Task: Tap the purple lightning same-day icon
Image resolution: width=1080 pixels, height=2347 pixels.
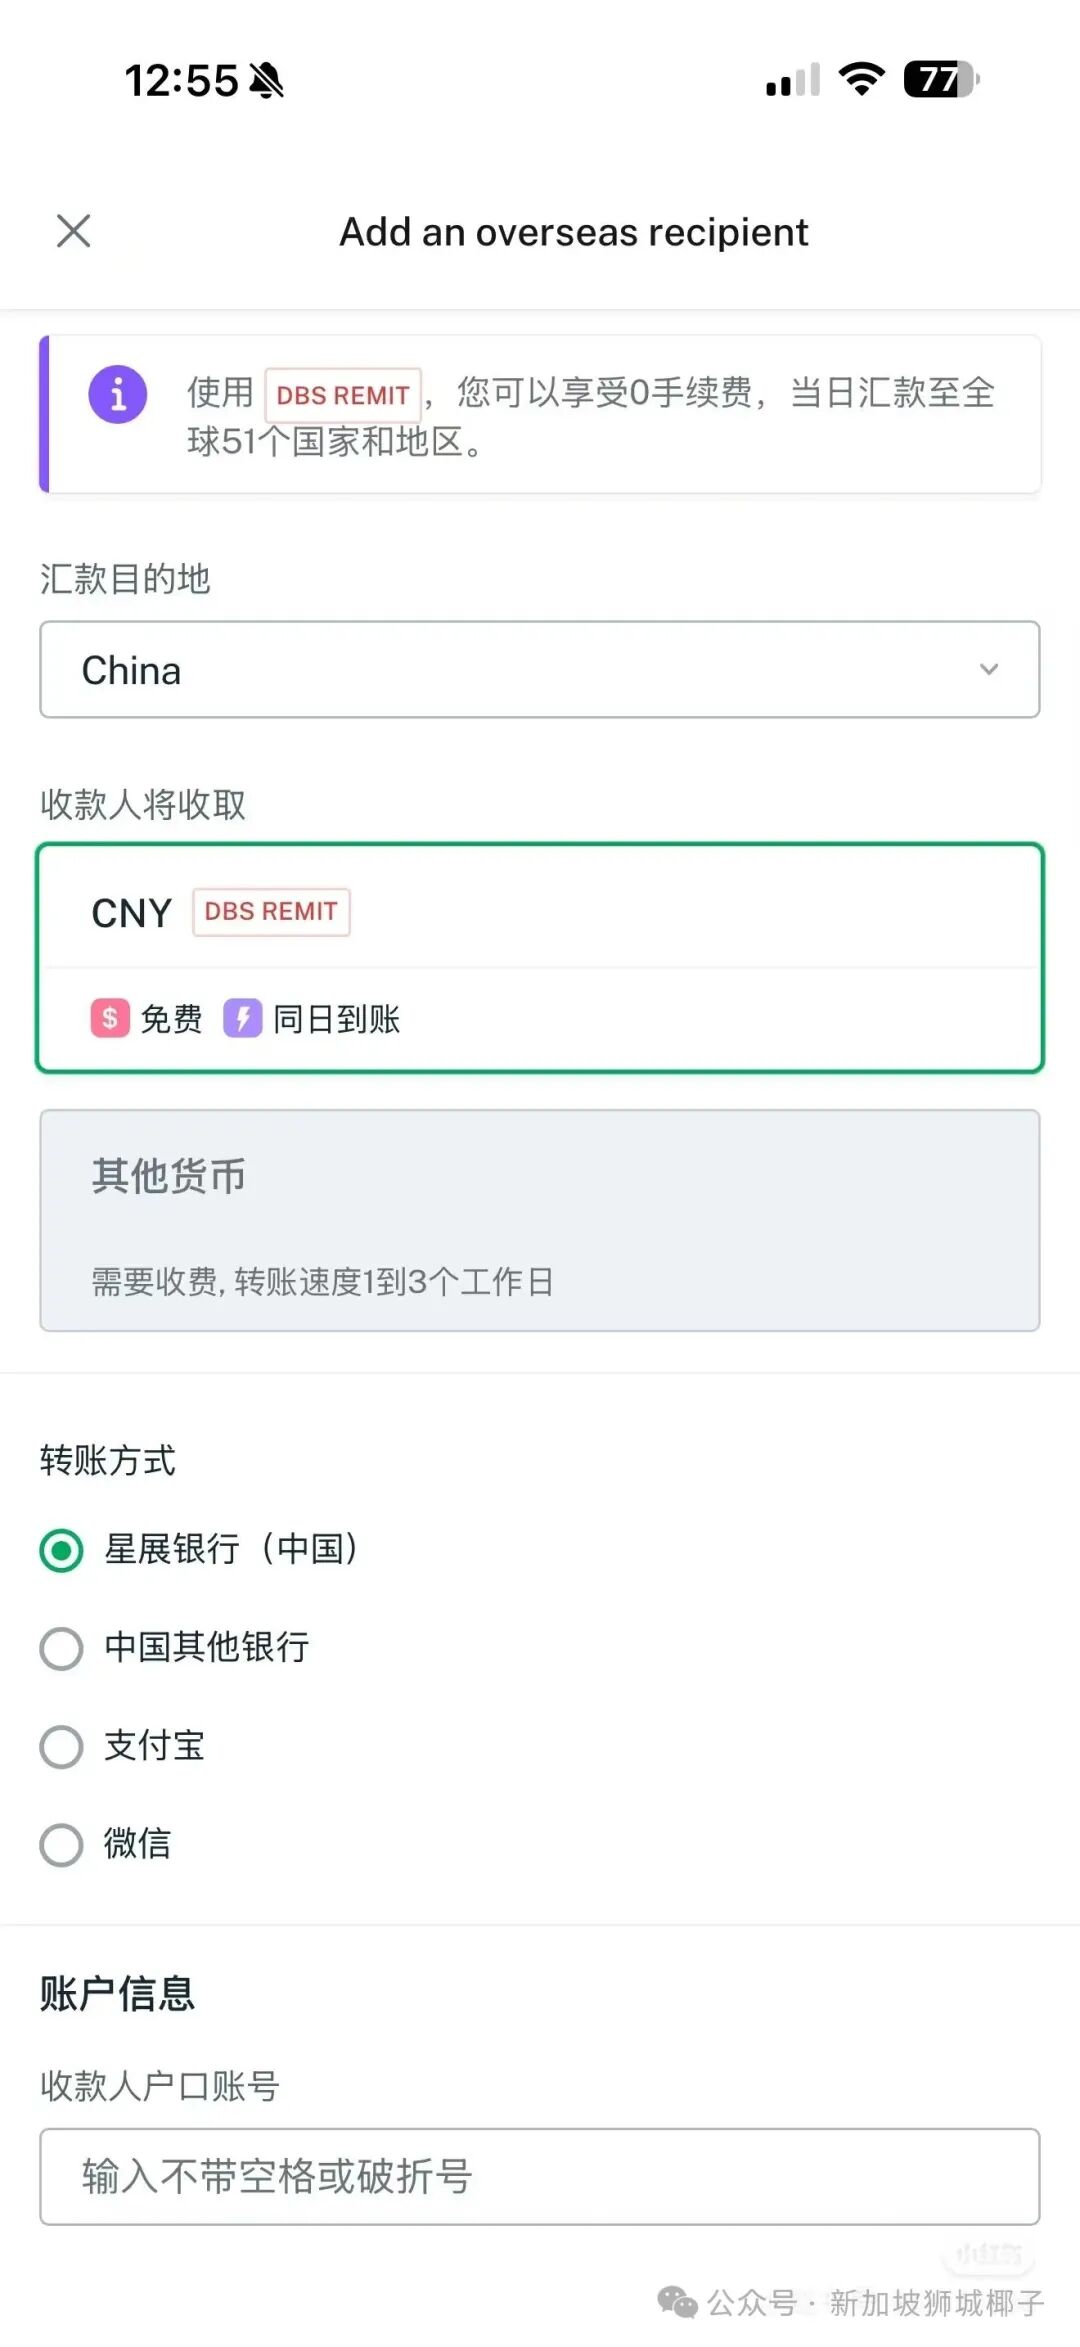Action: click(243, 1018)
